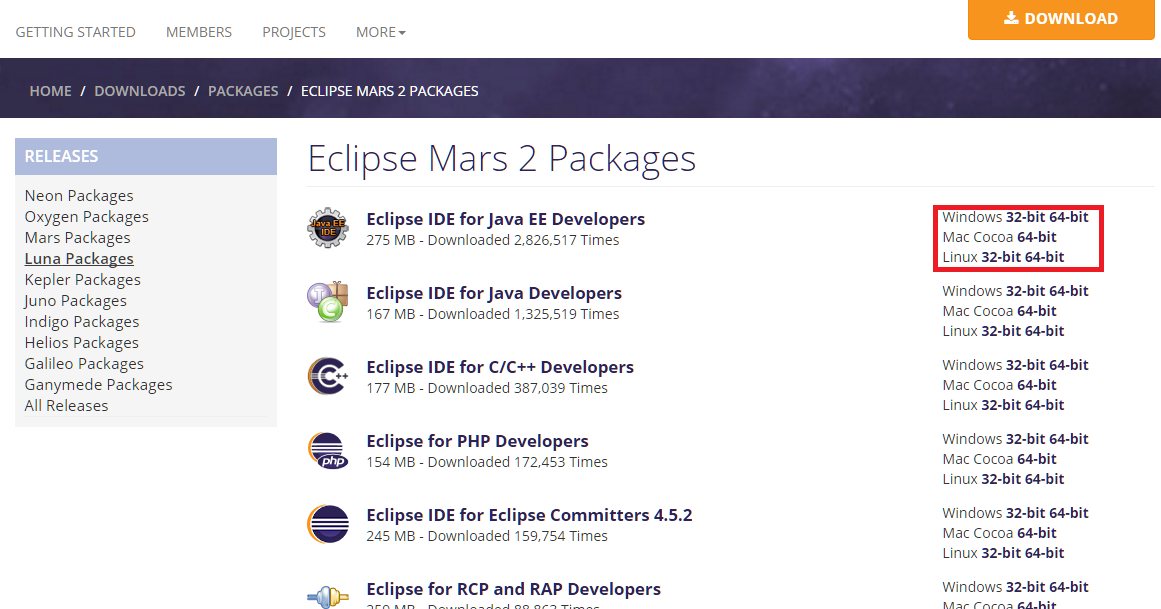Image resolution: width=1161 pixels, height=609 pixels.
Task: Open Kepler Packages release link
Action: point(83,279)
